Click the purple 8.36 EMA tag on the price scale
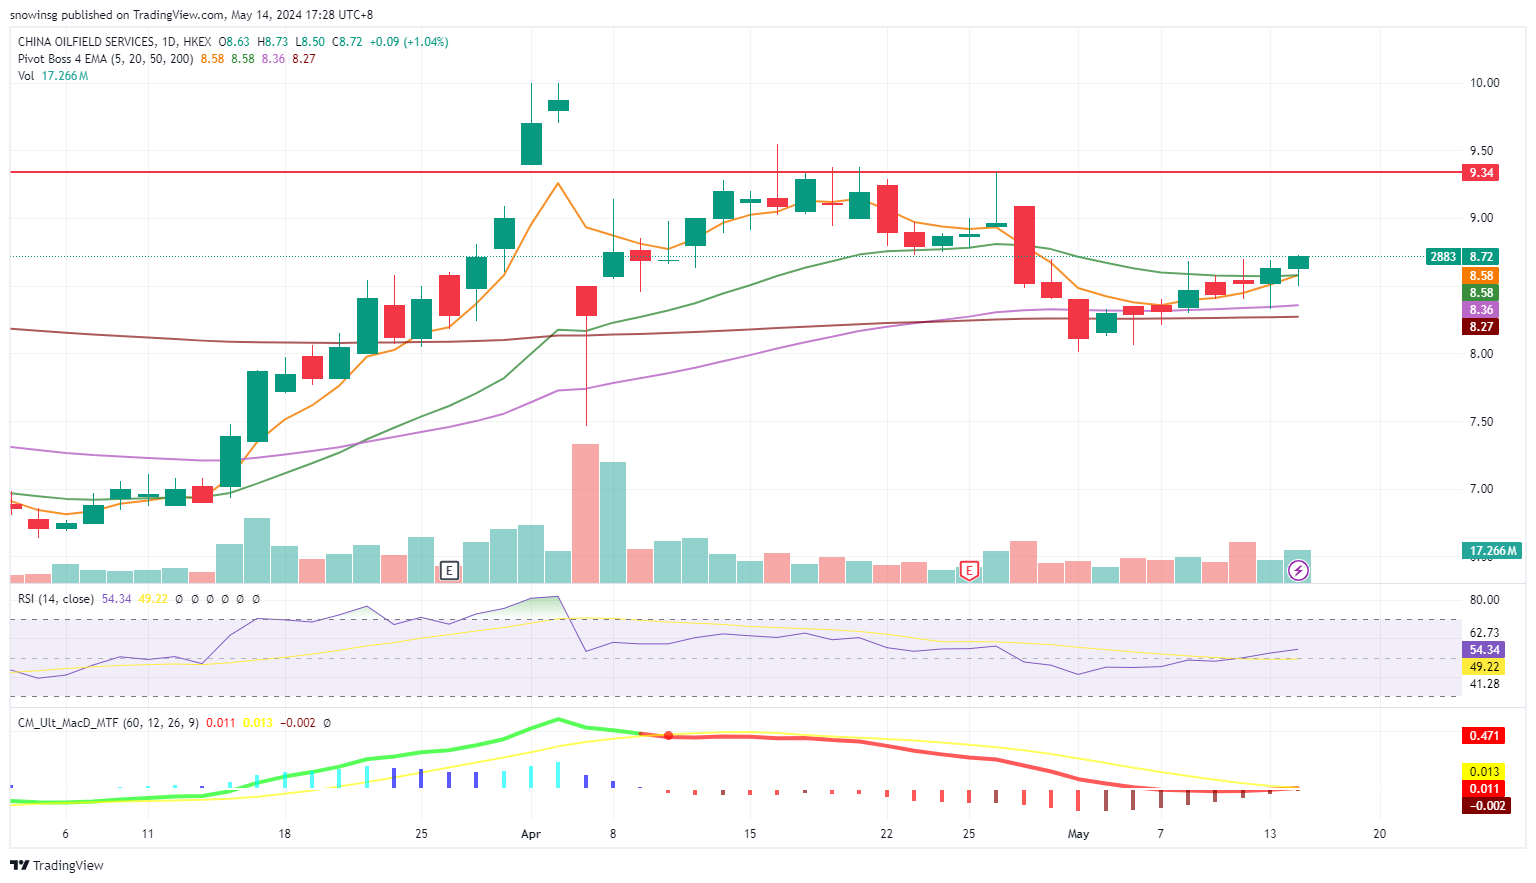Screen dimensions: 1536x883 (x=1481, y=310)
